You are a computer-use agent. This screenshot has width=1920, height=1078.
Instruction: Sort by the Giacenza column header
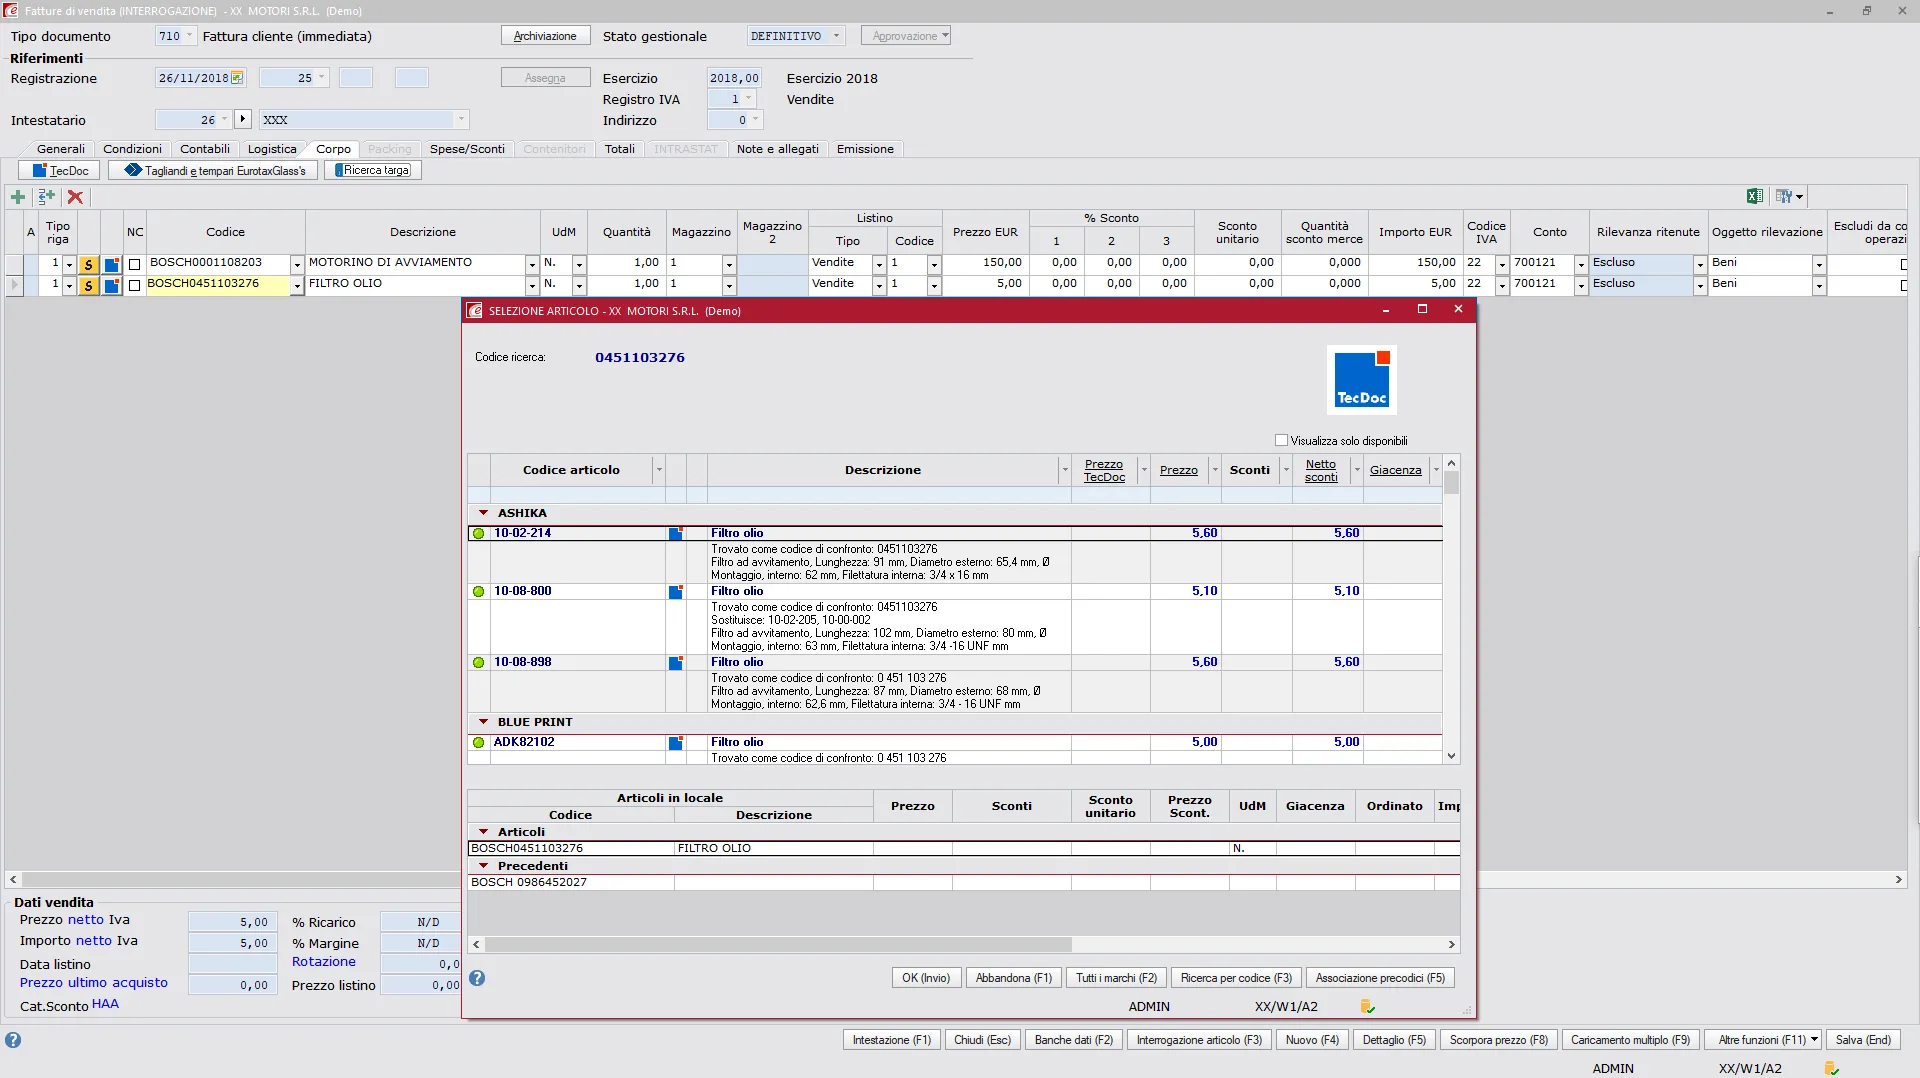[x=1395, y=470]
